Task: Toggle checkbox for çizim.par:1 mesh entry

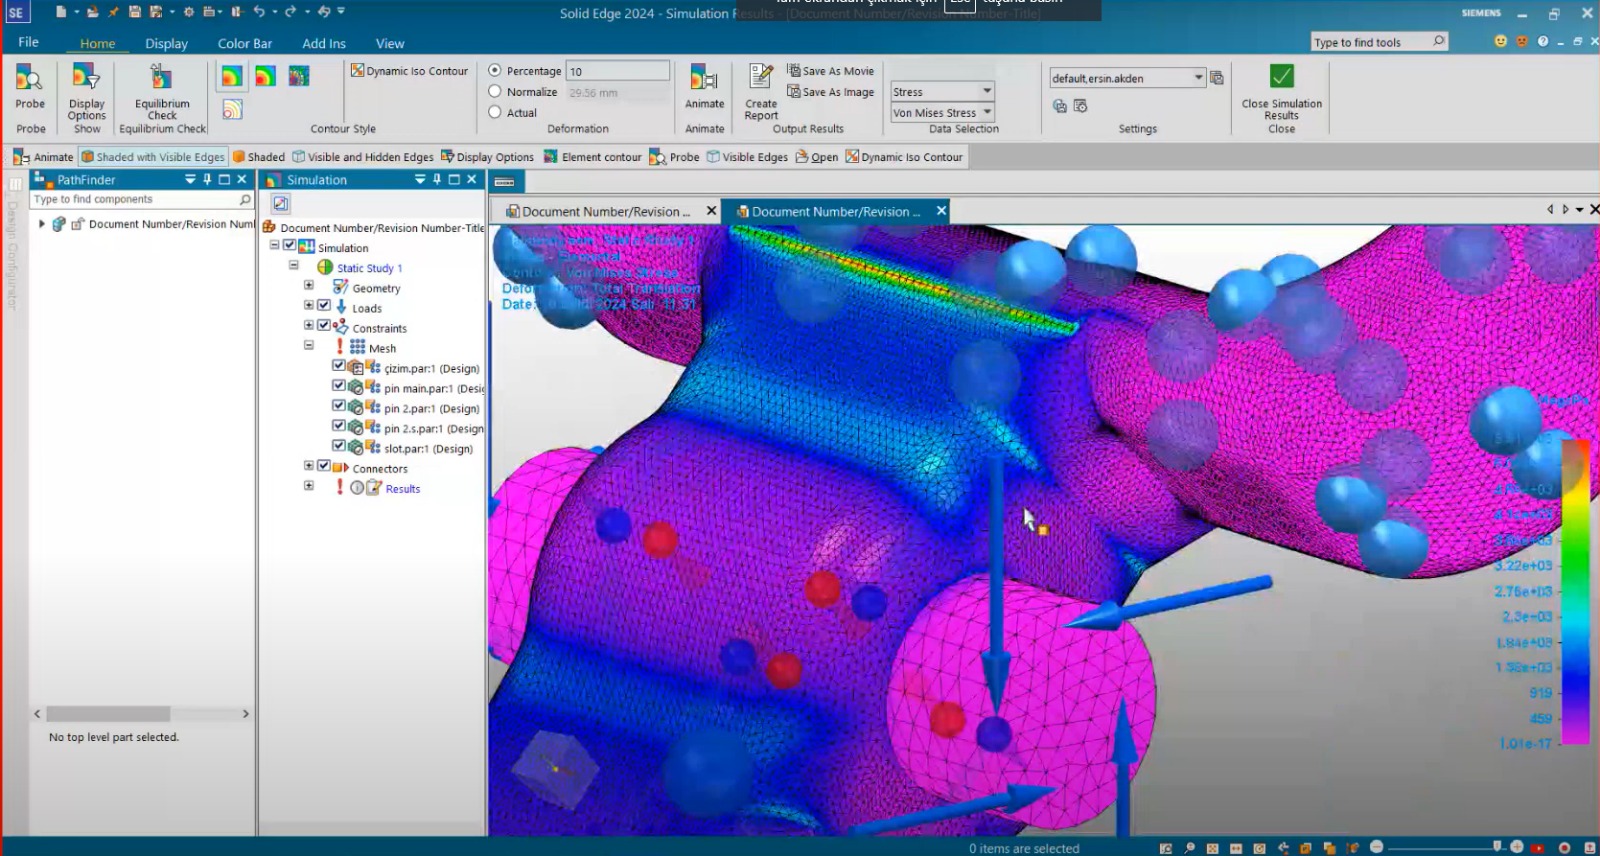Action: tap(338, 366)
